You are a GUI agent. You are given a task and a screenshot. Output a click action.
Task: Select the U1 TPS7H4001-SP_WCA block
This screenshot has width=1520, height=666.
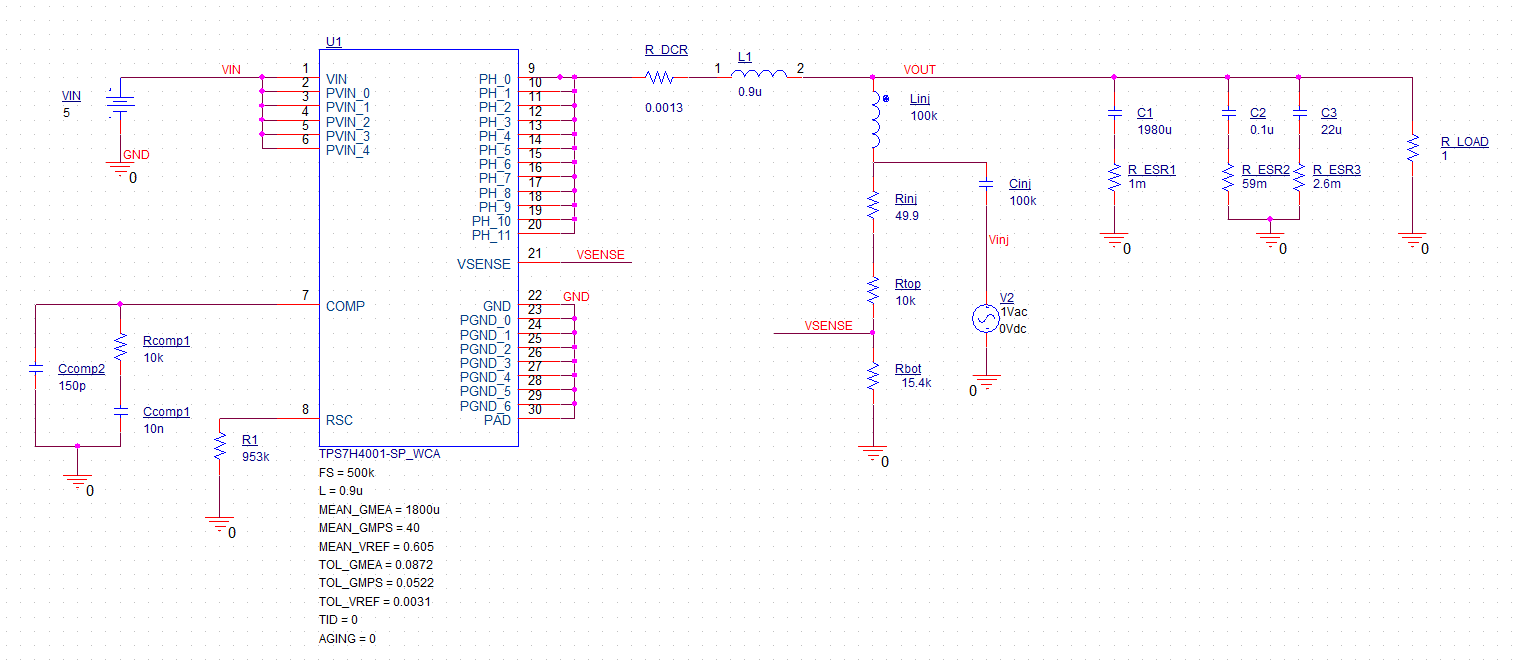point(420,250)
